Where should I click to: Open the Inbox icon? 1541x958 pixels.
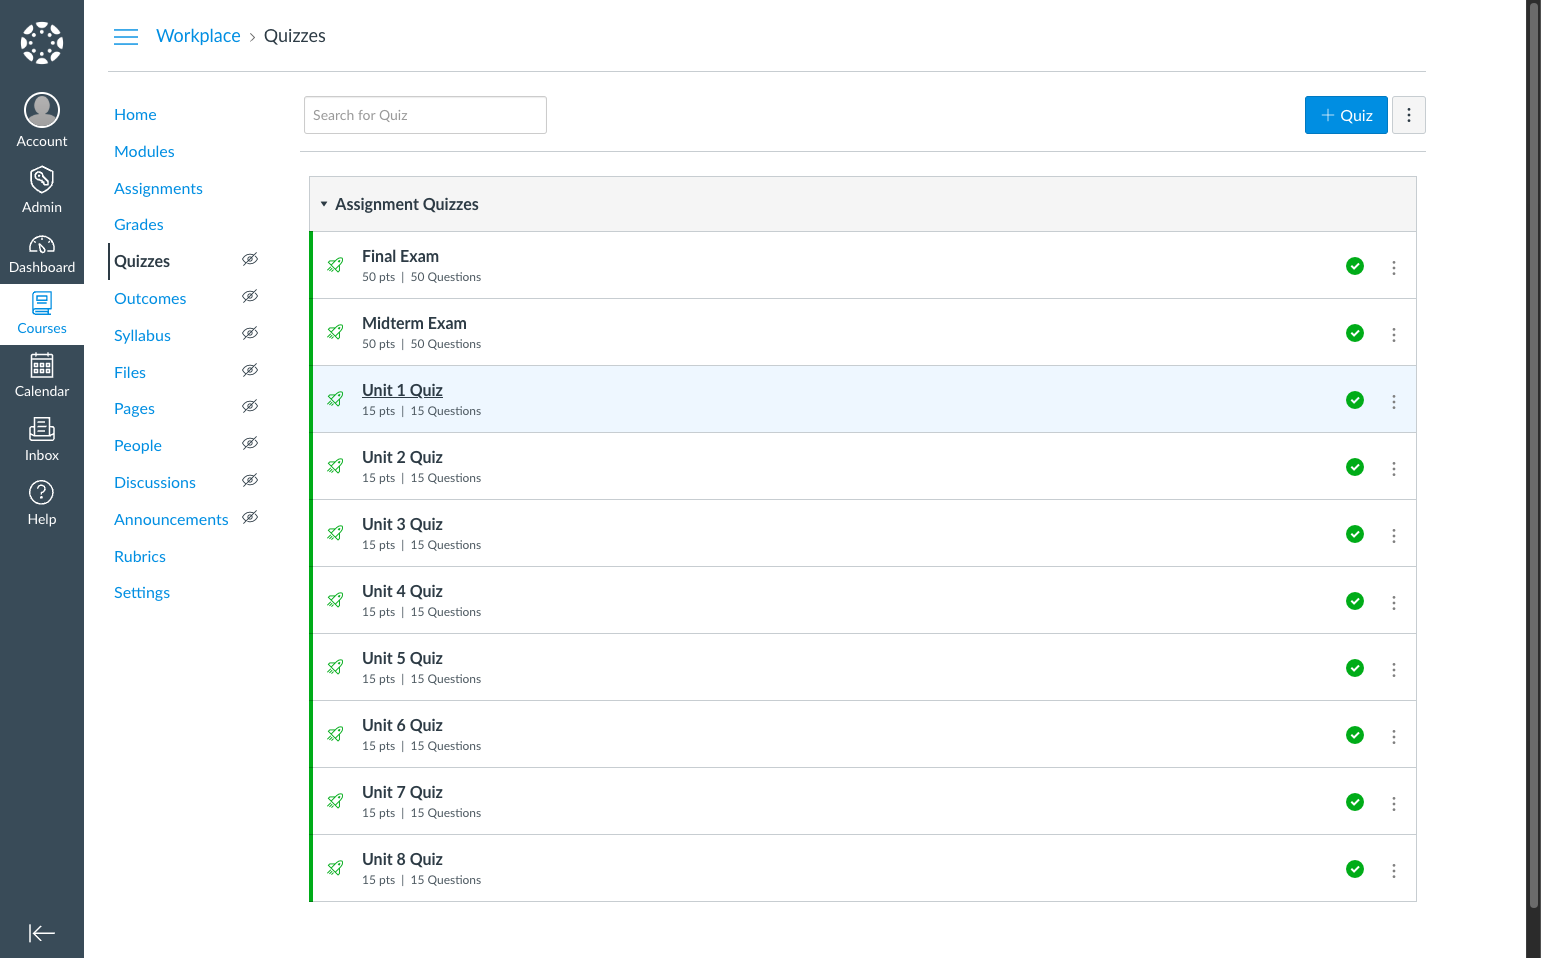pos(42,429)
